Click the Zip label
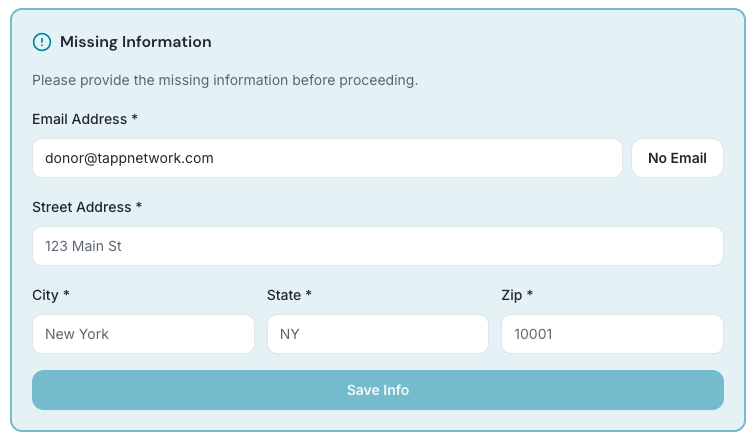This screenshot has height=442, width=754. pyautogui.click(x=512, y=295)
